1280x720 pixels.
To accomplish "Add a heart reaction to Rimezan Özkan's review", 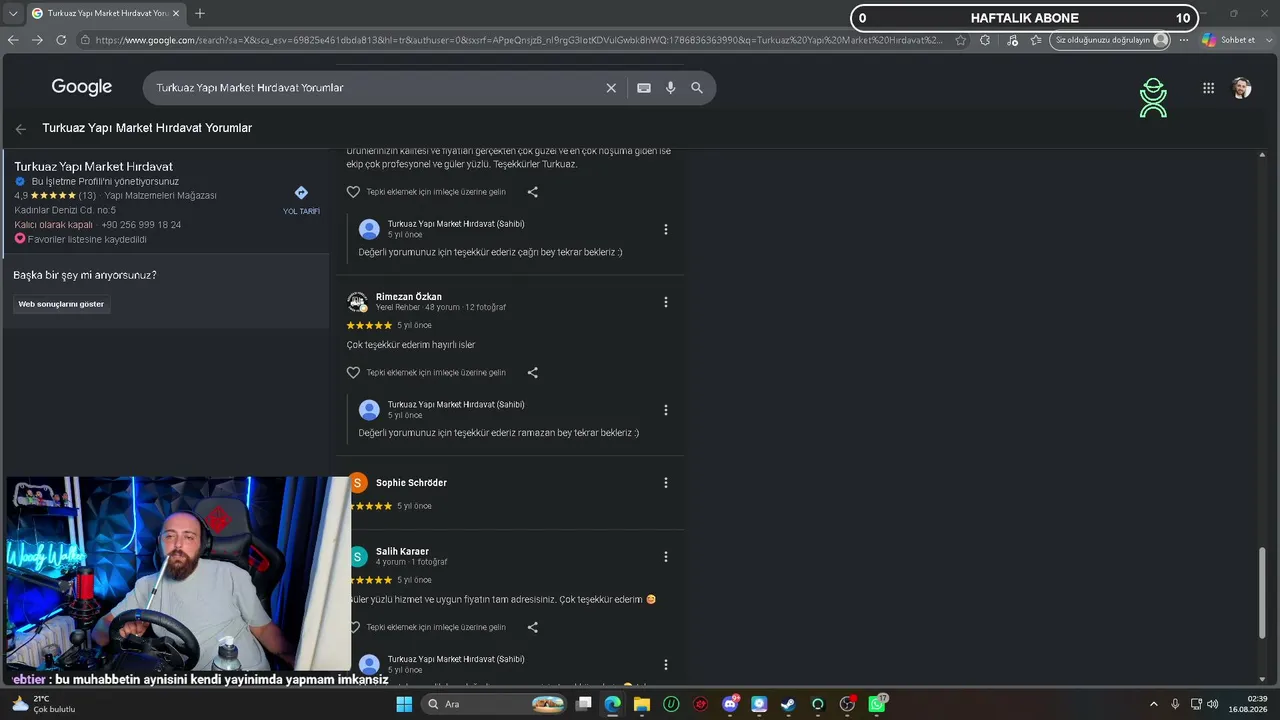I will (x=353, y=373).
